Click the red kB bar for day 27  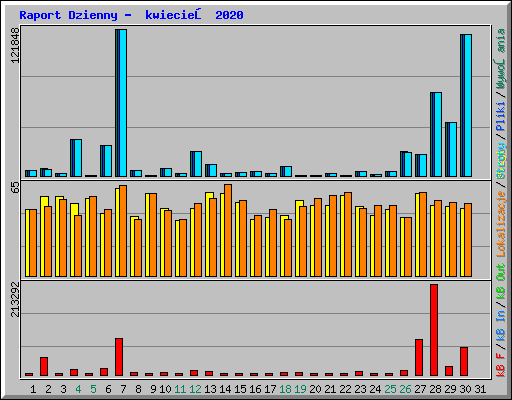(x=419, y=358)
